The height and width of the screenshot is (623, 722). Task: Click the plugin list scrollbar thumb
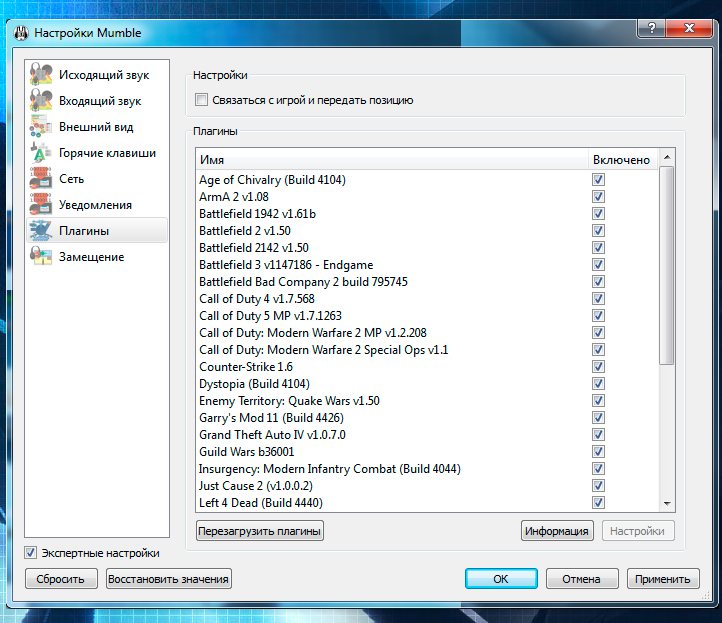tap(667, 266)
